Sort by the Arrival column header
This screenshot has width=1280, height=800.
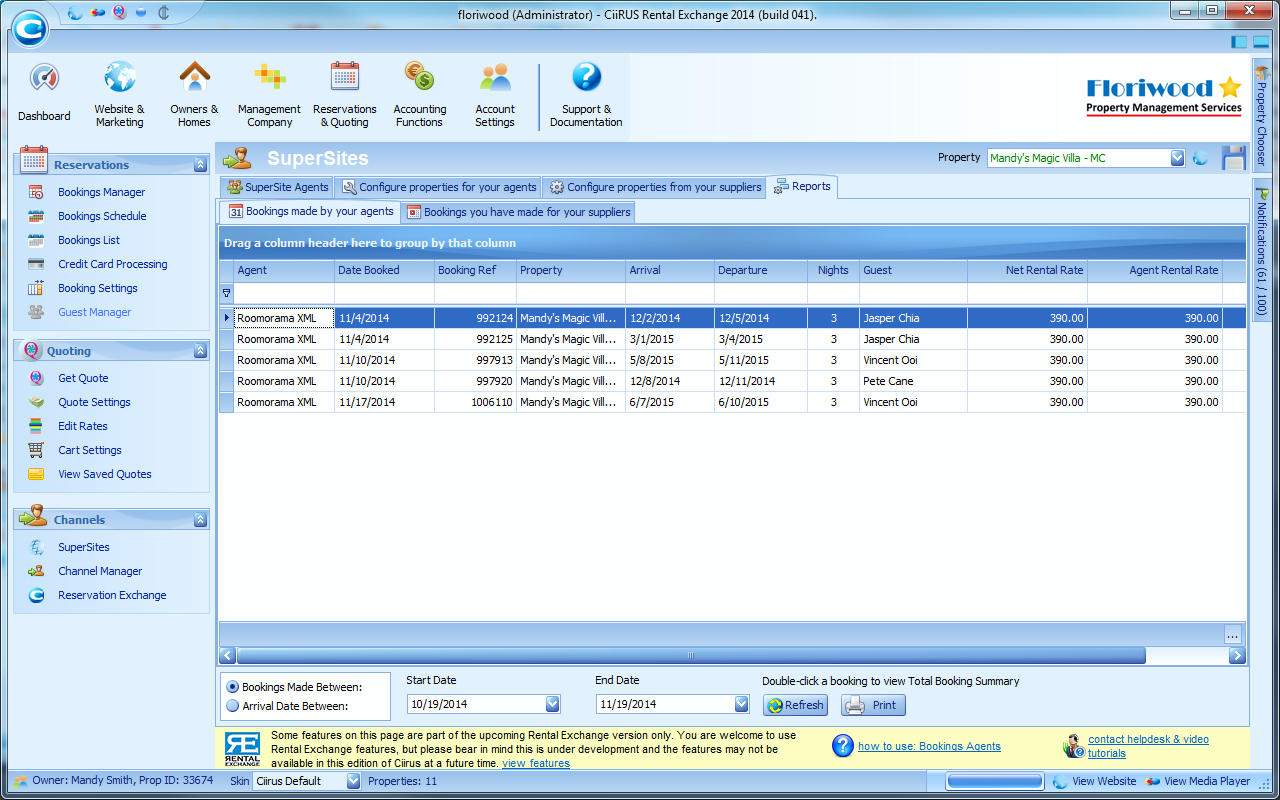669,270
